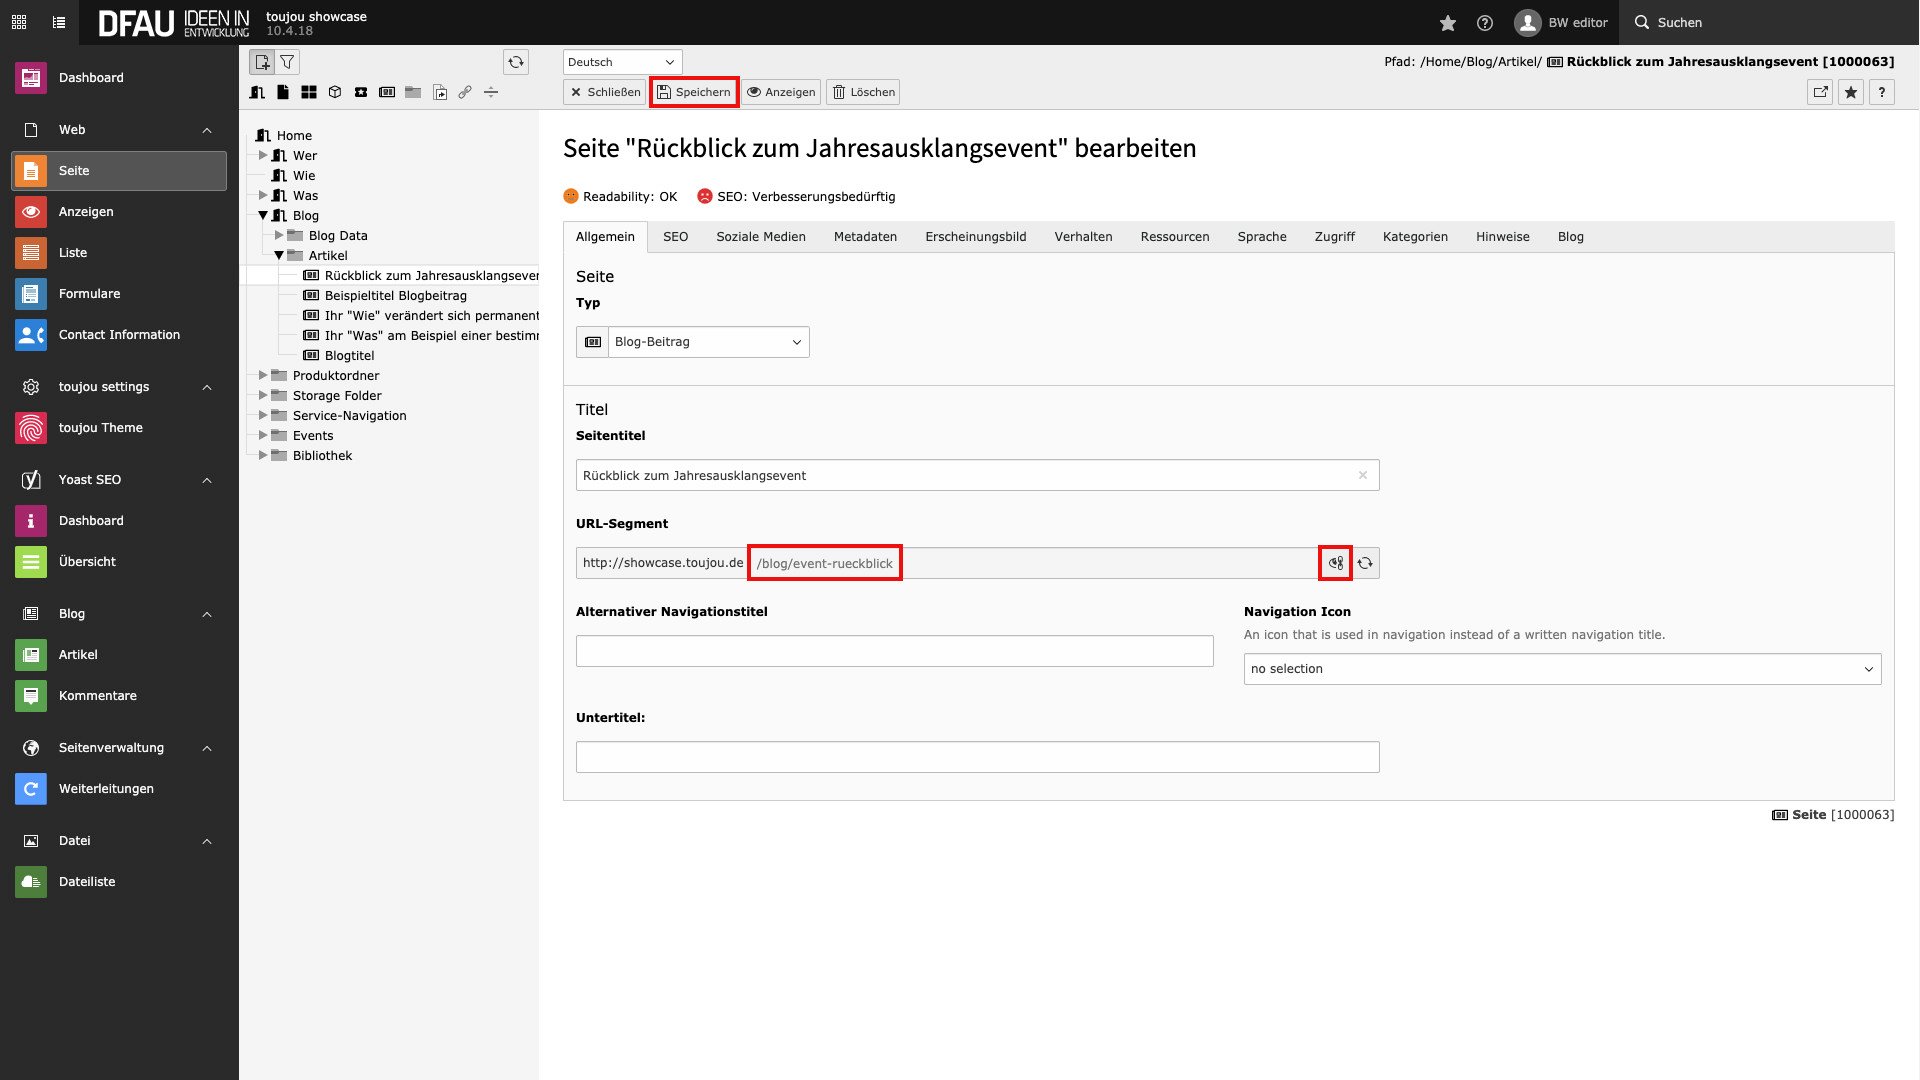Open the Formulare module

(119, 294)
